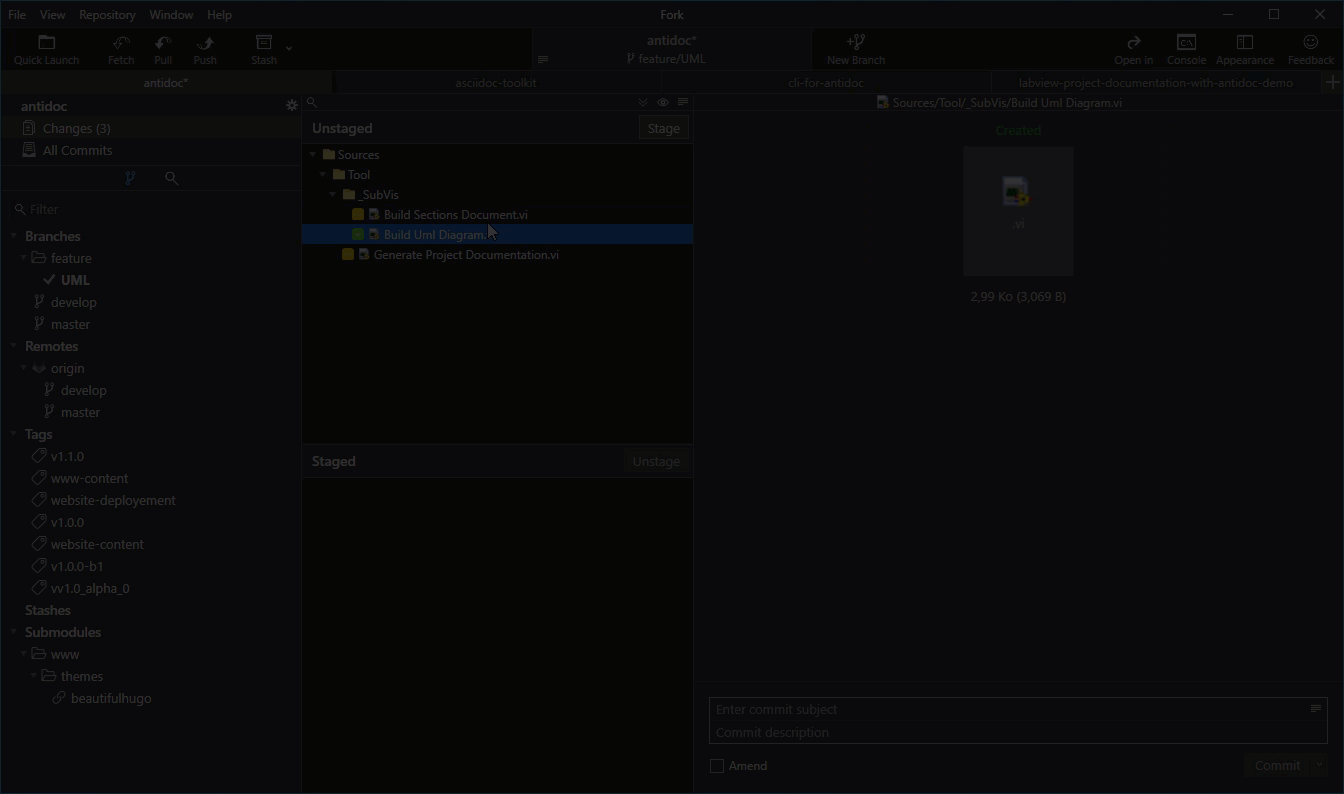Switch sidebar to branches view icon

[x=130, y=178]
